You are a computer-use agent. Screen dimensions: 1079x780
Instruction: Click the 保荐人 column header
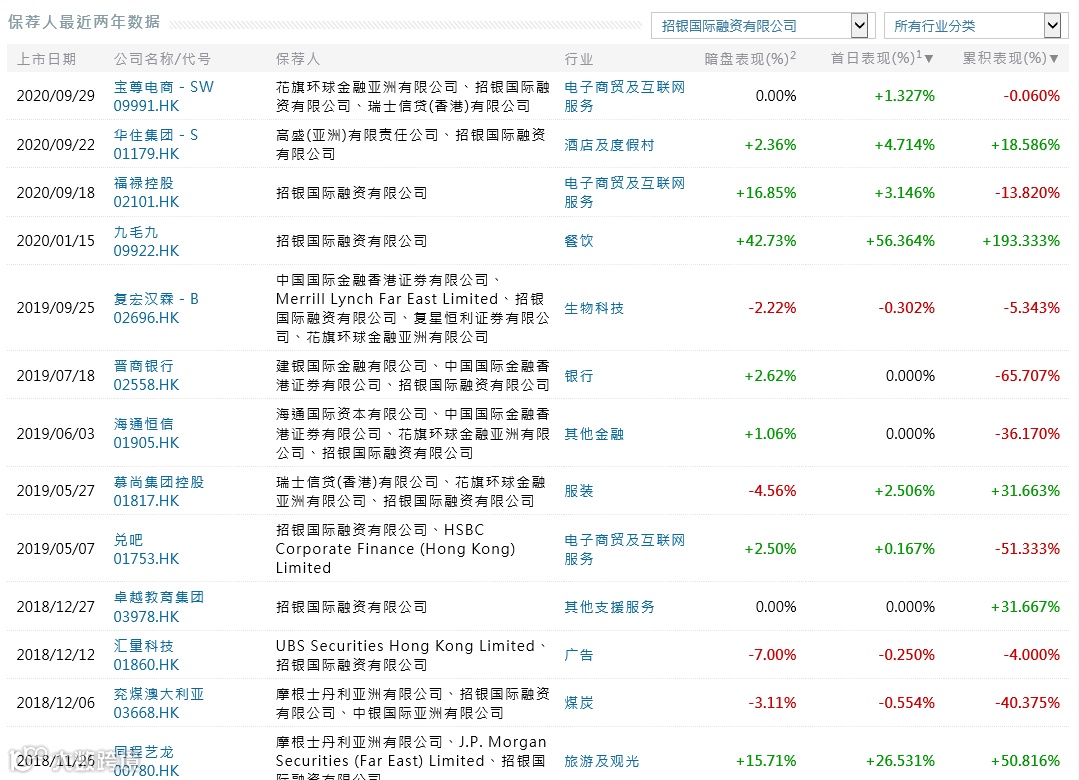[x=297, y=59]
